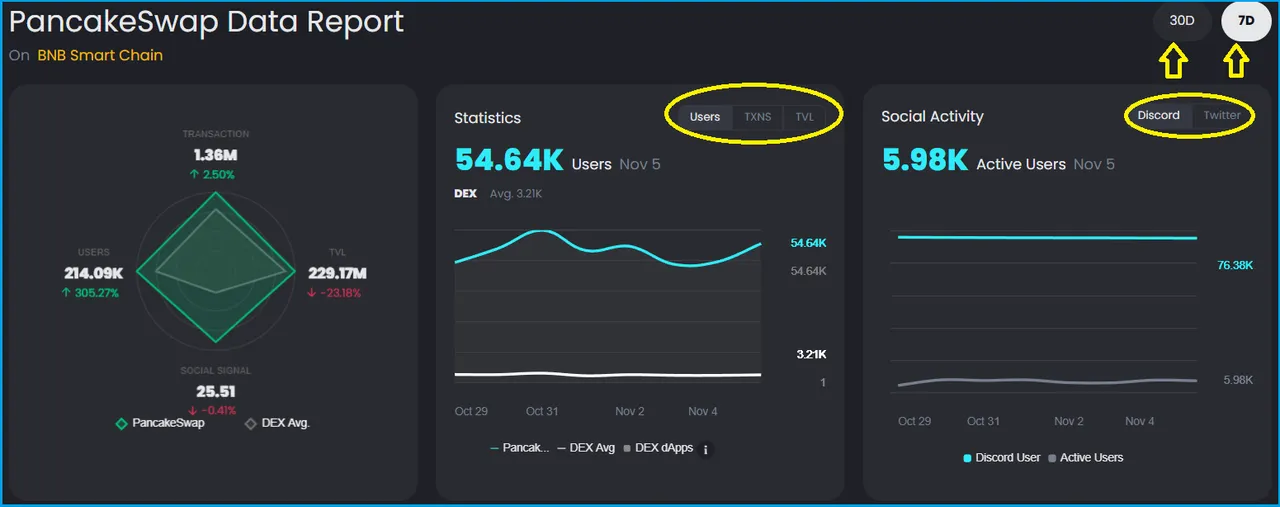Click the 1.36M transaction value
1280x507 pixels.
(x=216, y=155)
